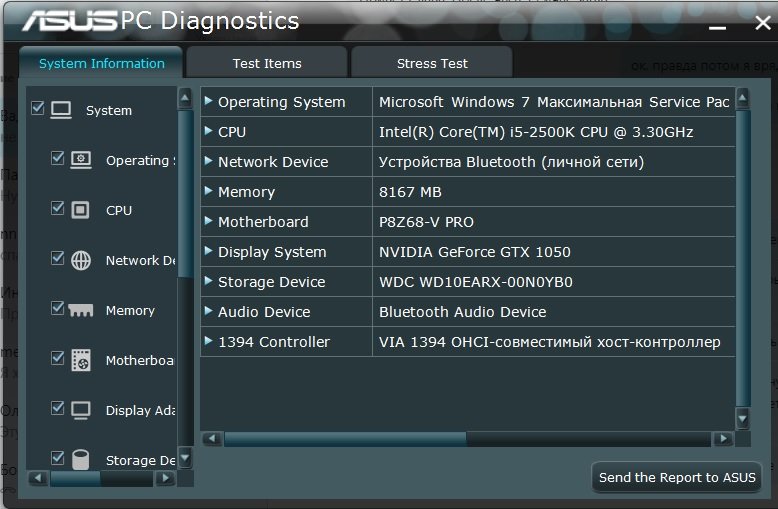Click the Display Adapter monitor icon
The width and height of the screenshot is (778, 509).
[81, 410]
